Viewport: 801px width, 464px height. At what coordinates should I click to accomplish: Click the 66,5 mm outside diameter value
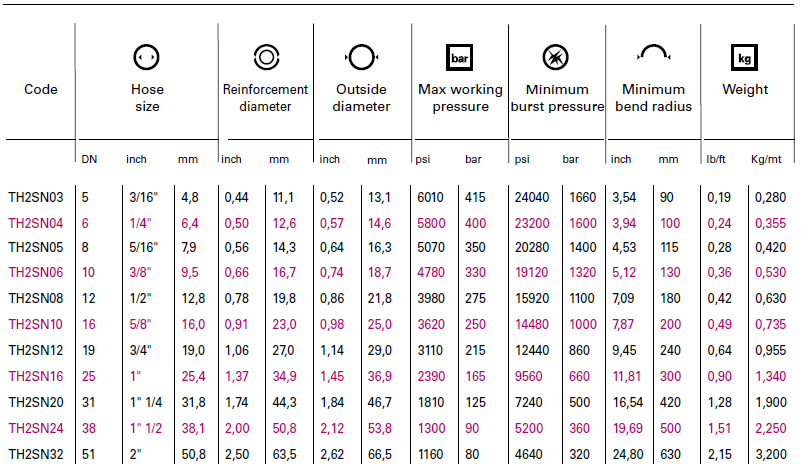coord(380,454)
